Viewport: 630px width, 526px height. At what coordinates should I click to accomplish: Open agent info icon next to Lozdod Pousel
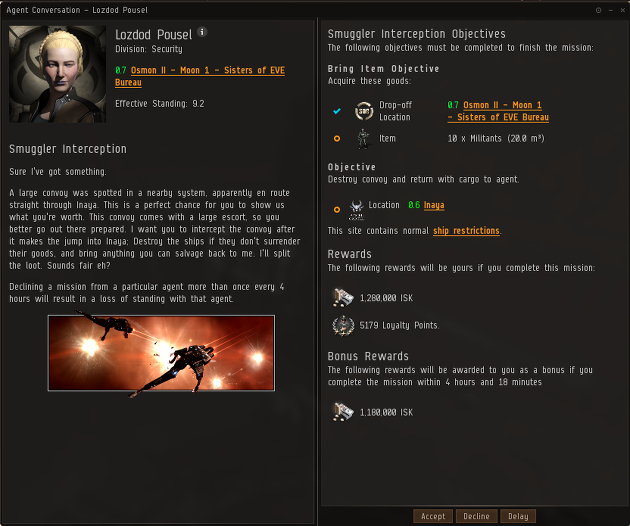pos(202,32)
